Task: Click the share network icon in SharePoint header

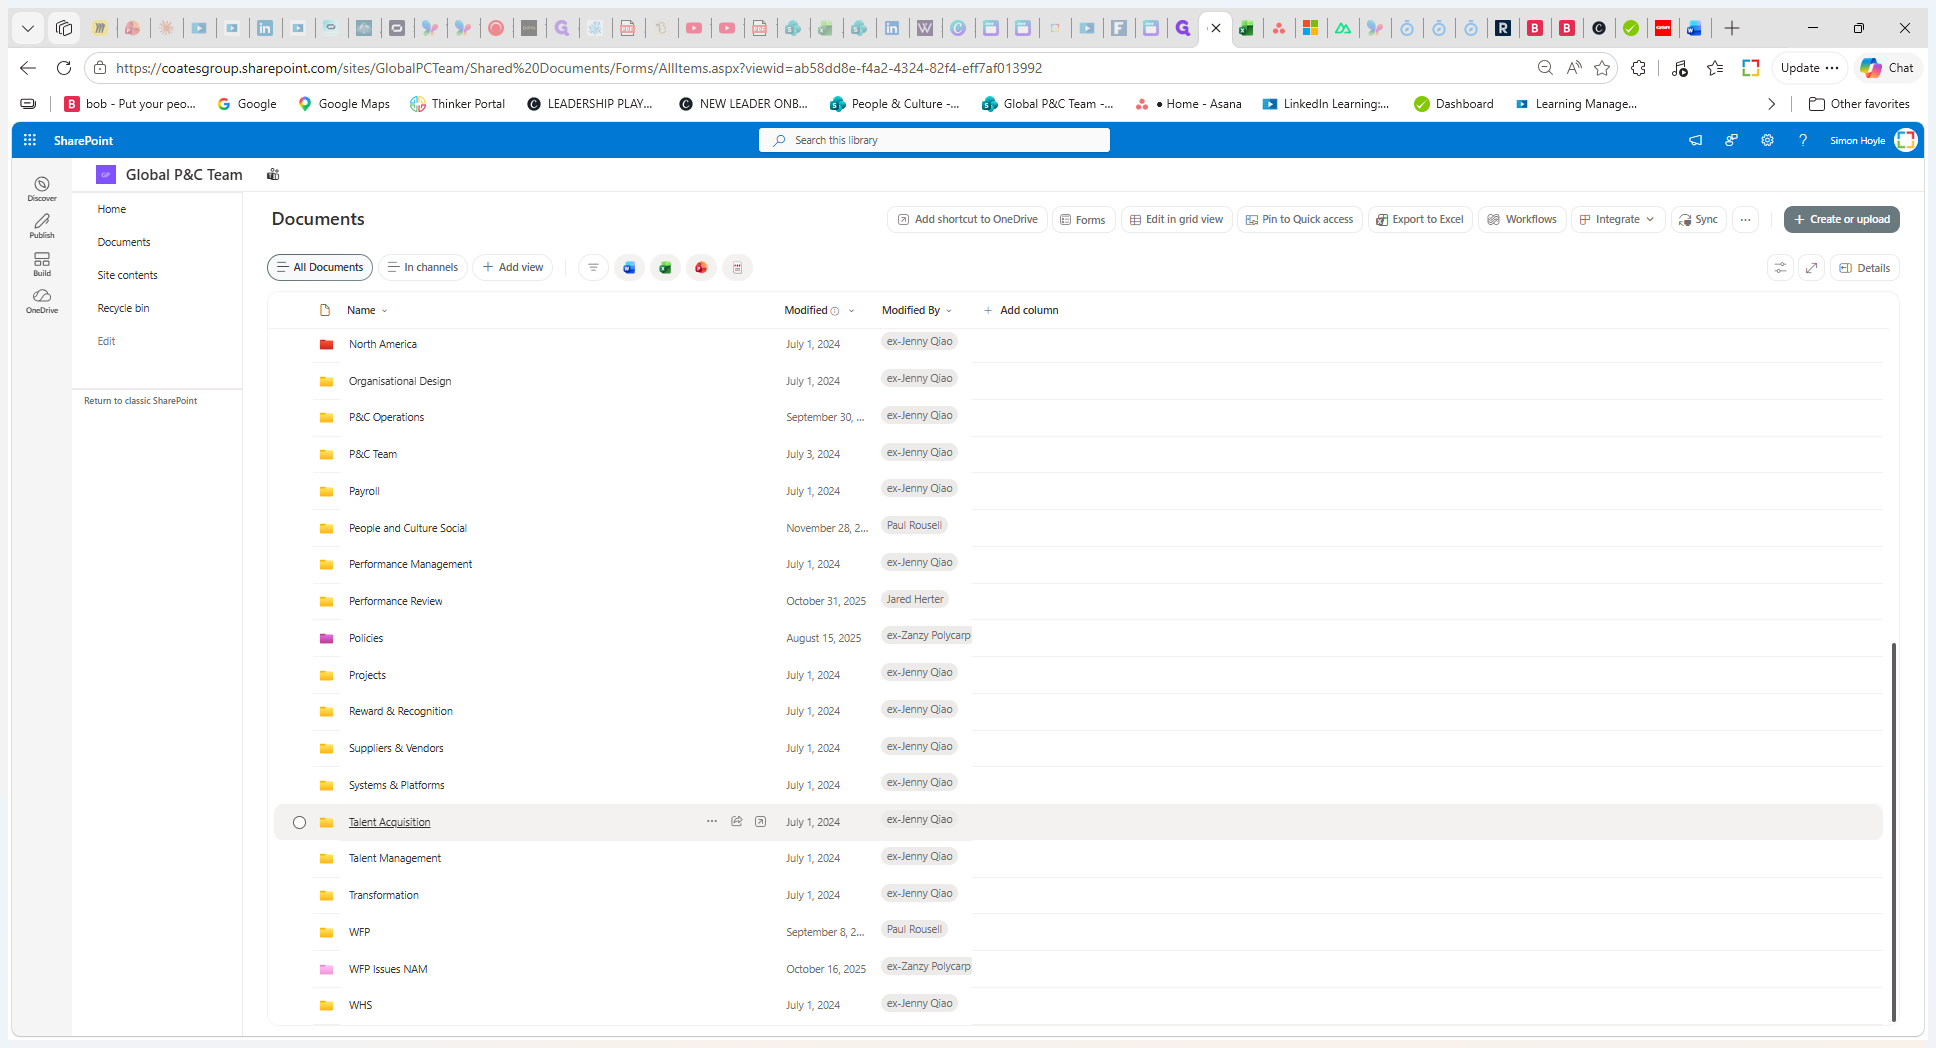Action: (x=1732, y=140)
